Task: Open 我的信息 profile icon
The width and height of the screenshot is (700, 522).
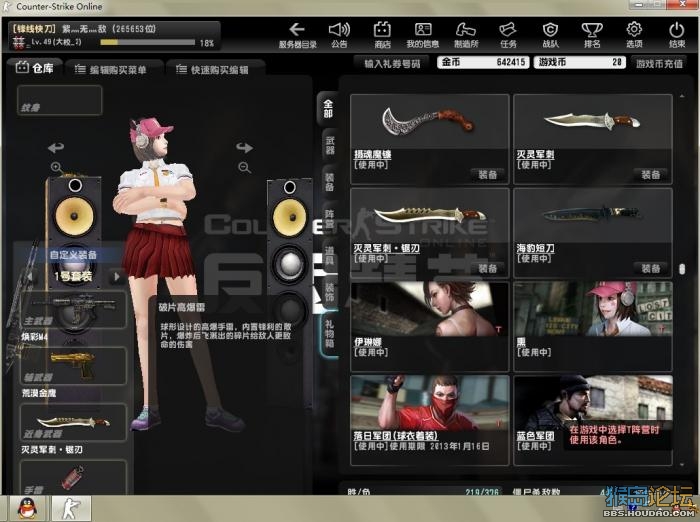Action: 423,35
